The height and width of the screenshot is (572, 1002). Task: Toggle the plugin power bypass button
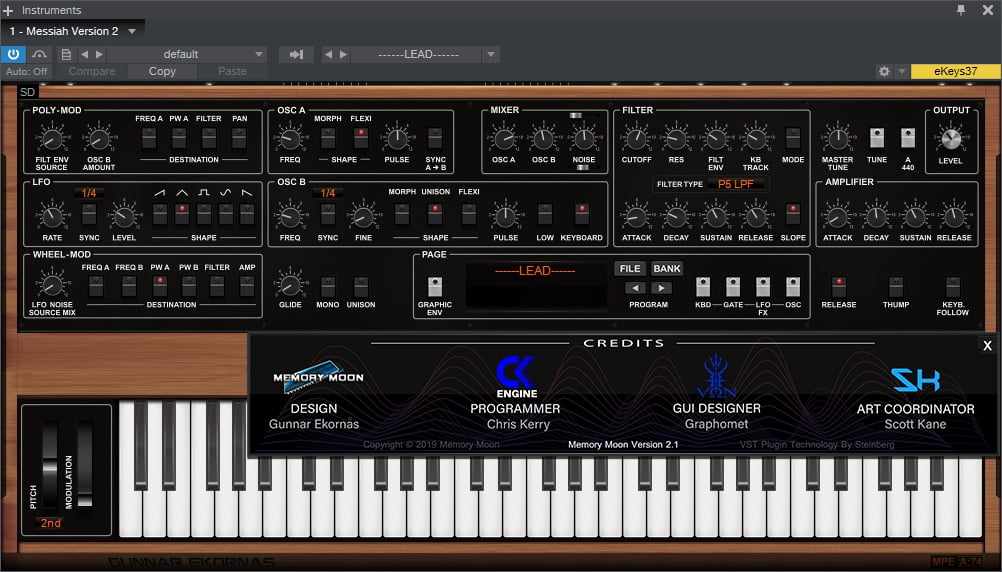click(13, 54)
